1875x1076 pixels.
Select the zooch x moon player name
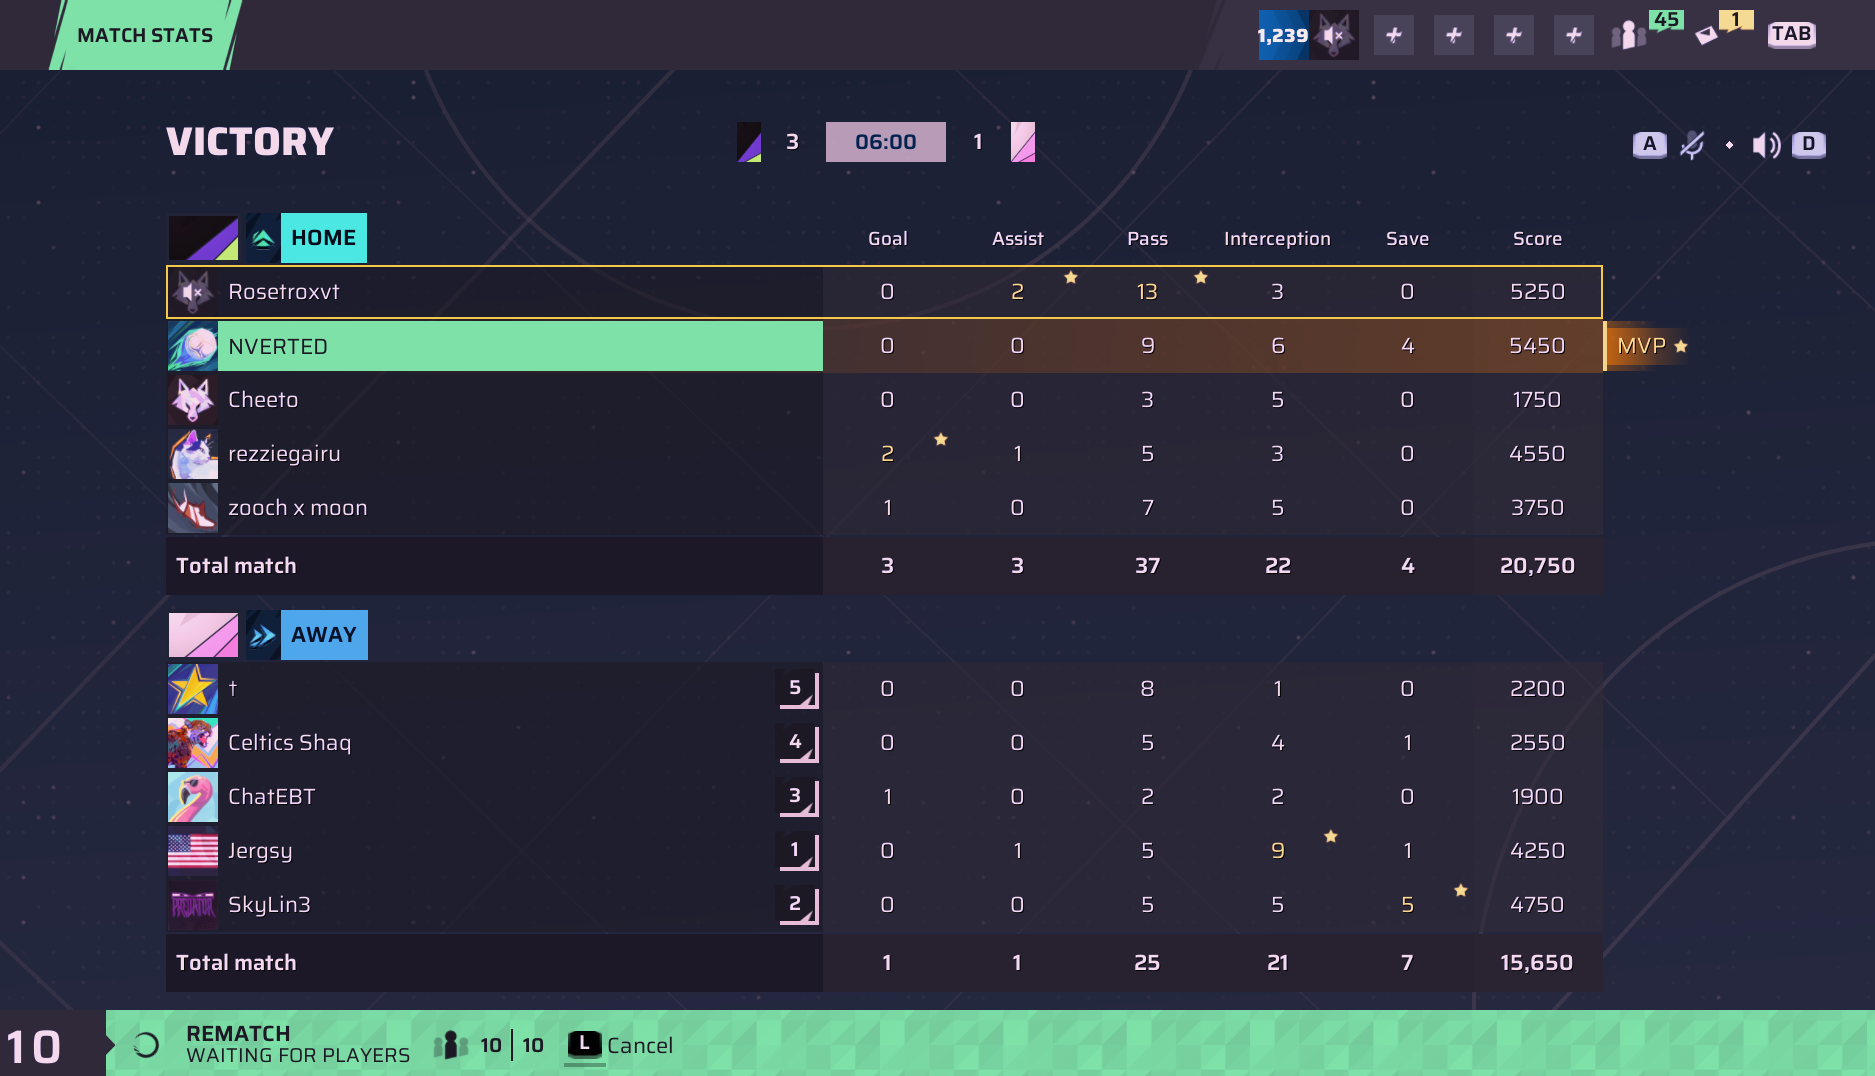tap(298, 508)
